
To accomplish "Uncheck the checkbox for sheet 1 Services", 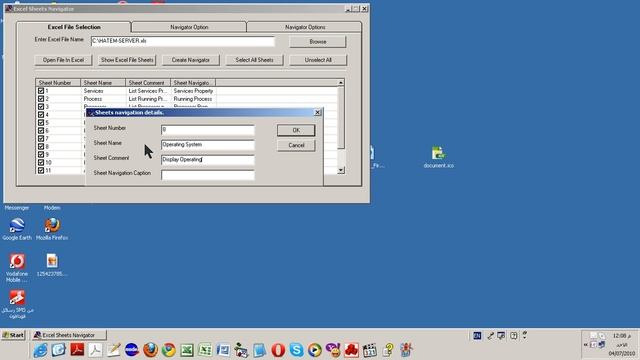I will pos(41,91).
